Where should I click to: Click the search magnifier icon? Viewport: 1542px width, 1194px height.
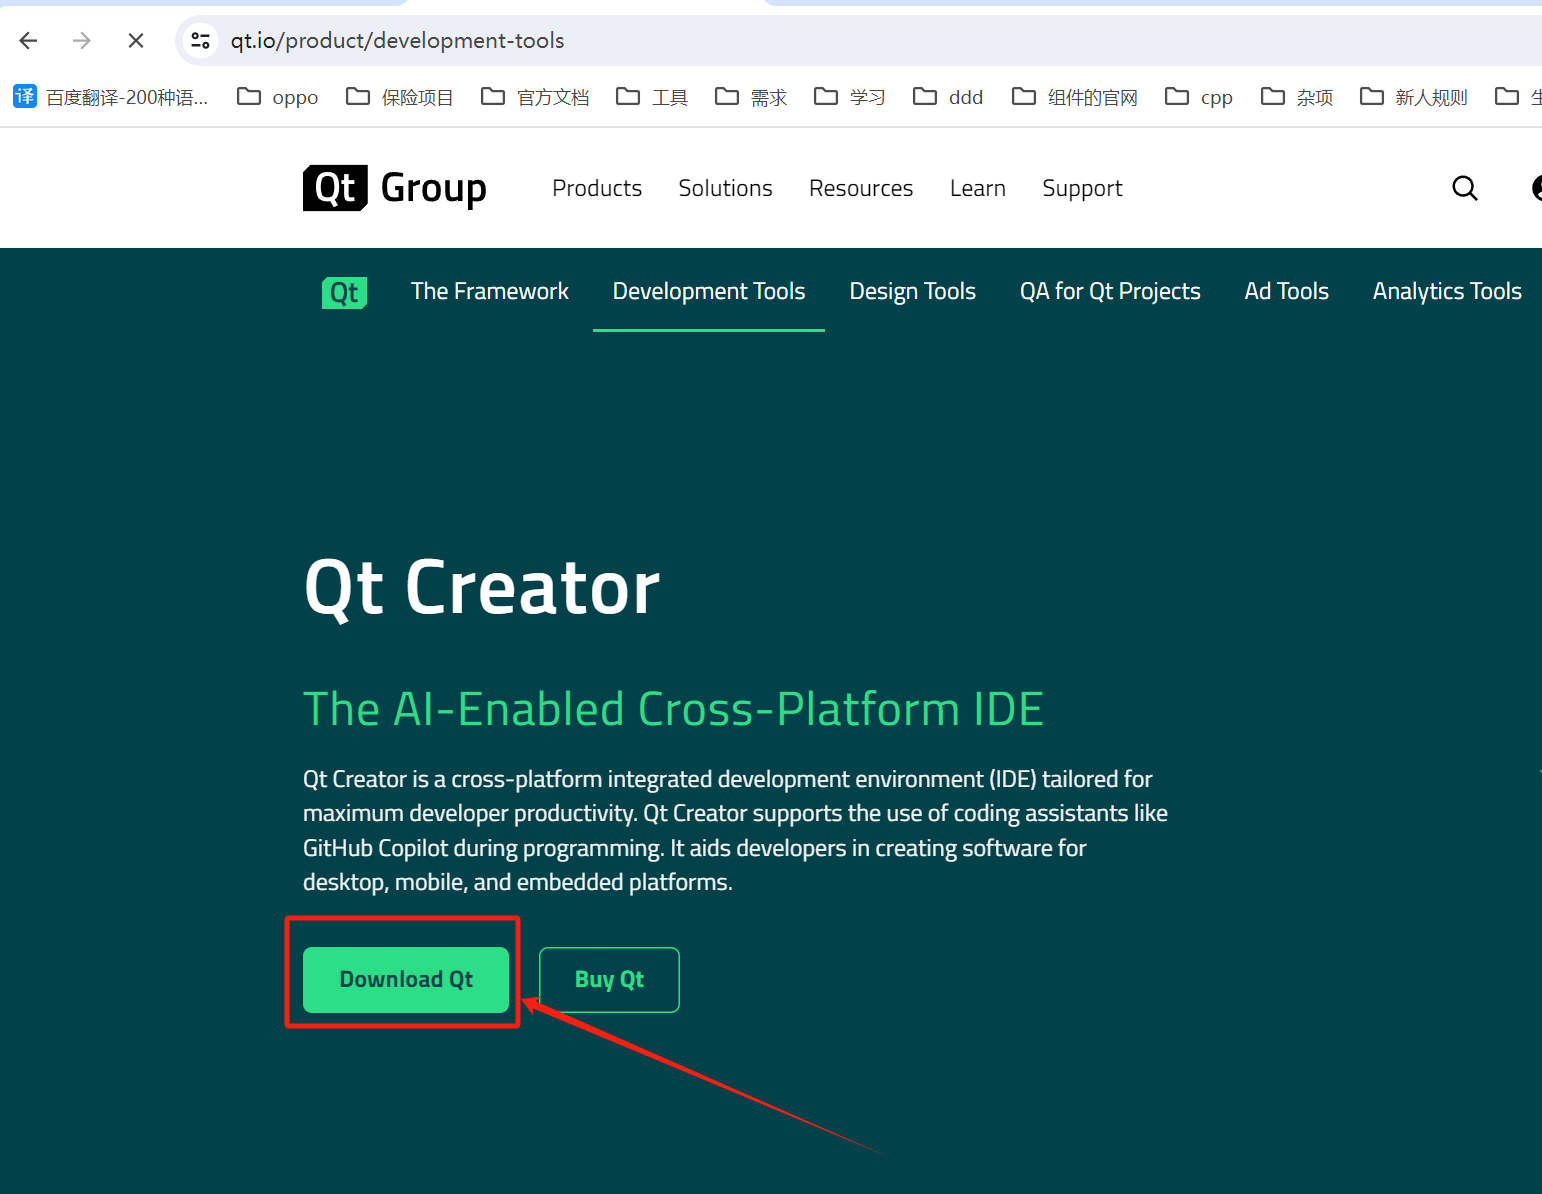1465,188
